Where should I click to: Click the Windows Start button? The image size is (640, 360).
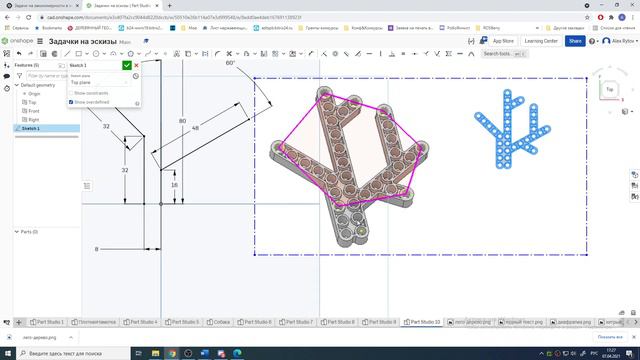pyautogui.click(x=7, y=353)
